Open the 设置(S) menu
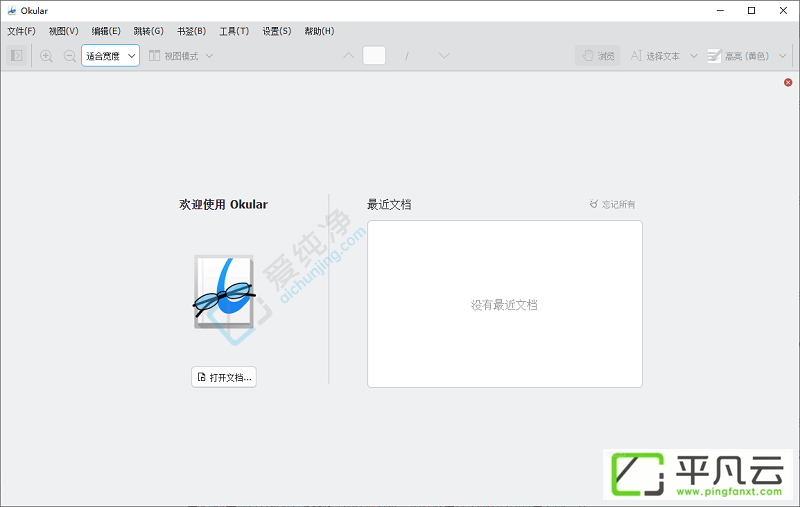This screenshot has height=507, width=800. click(x=277, y=31)
